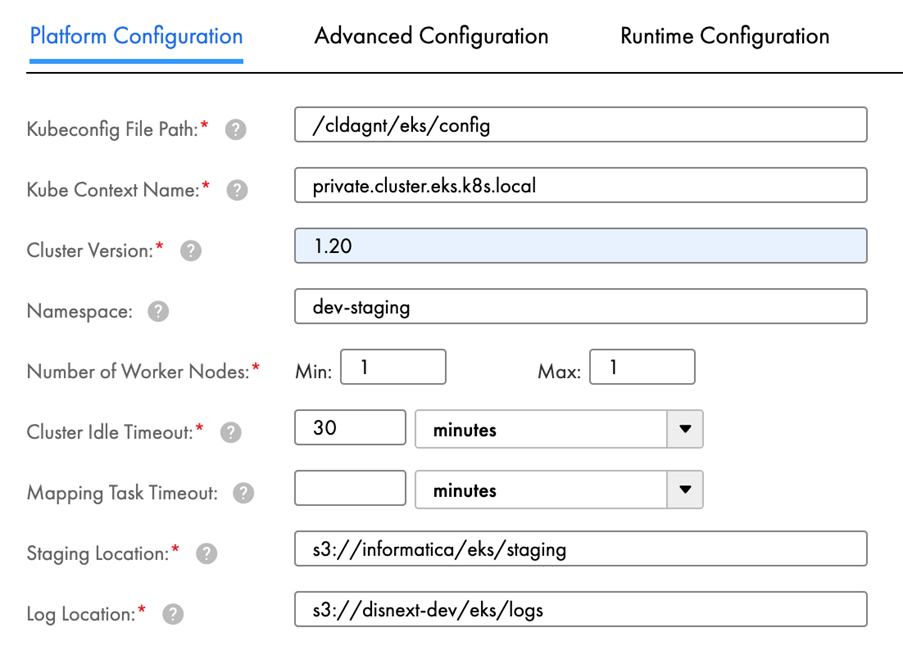Click the Kubeconfig File Path field

(580, 125)
